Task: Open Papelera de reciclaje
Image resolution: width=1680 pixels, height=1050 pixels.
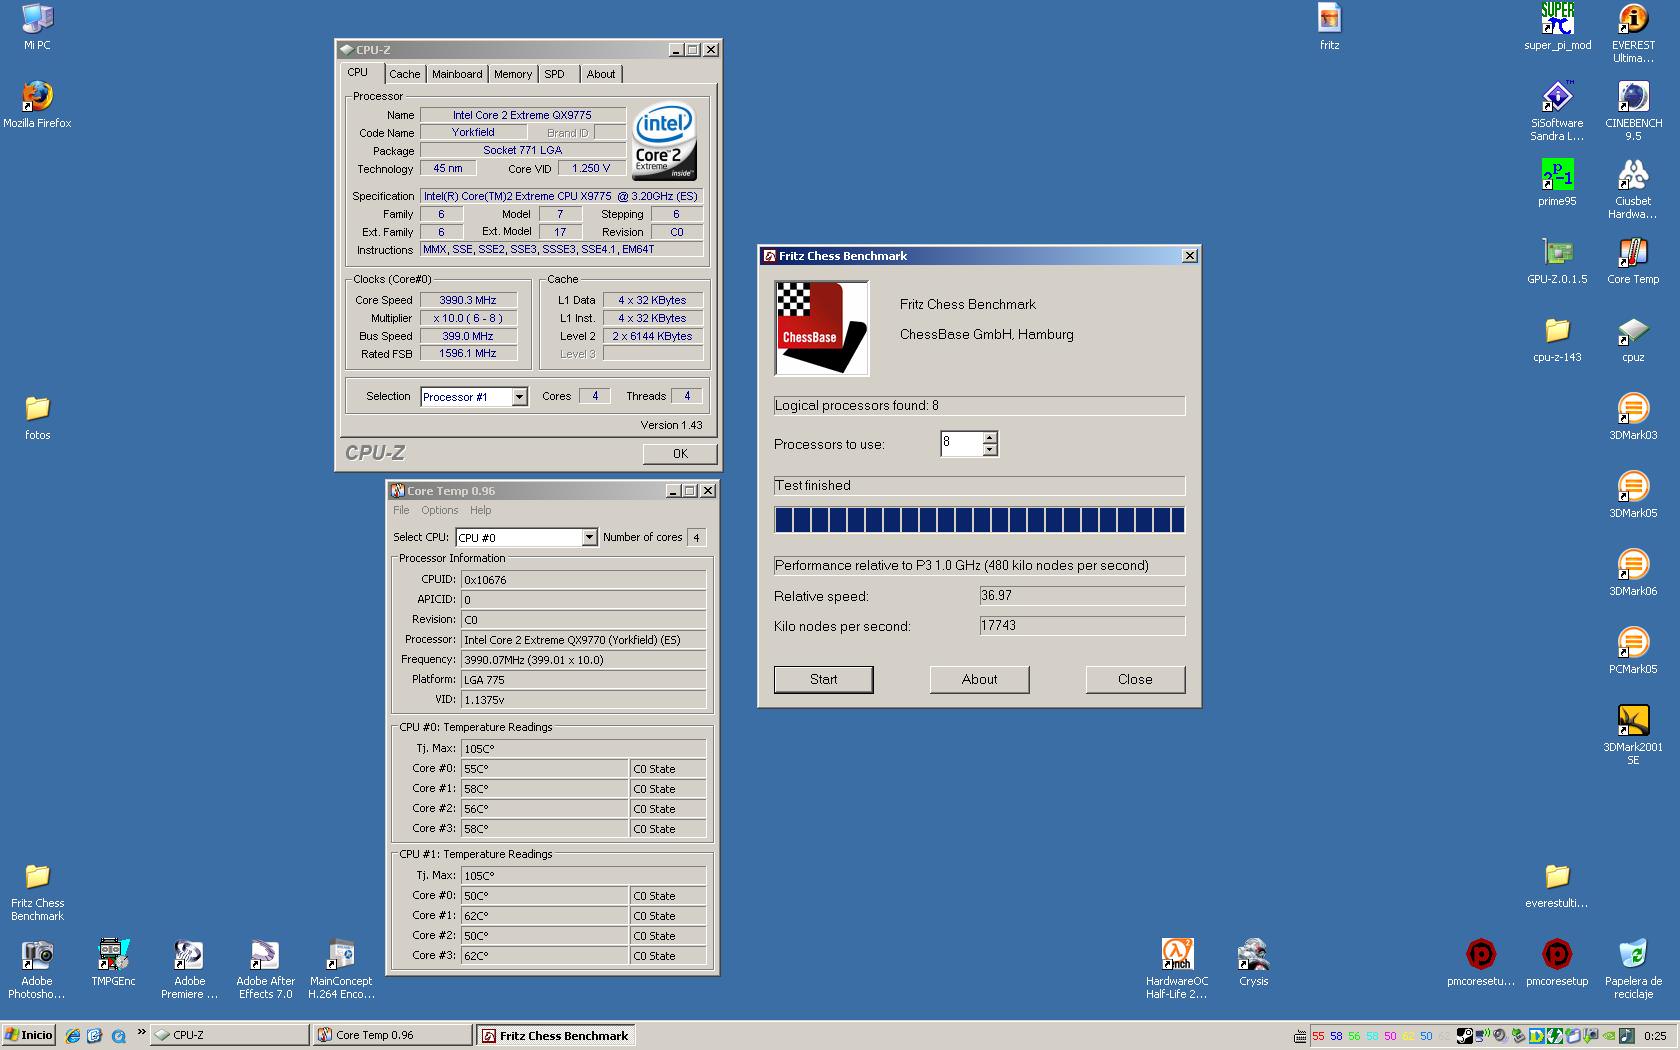Action: pos(1633,969)
